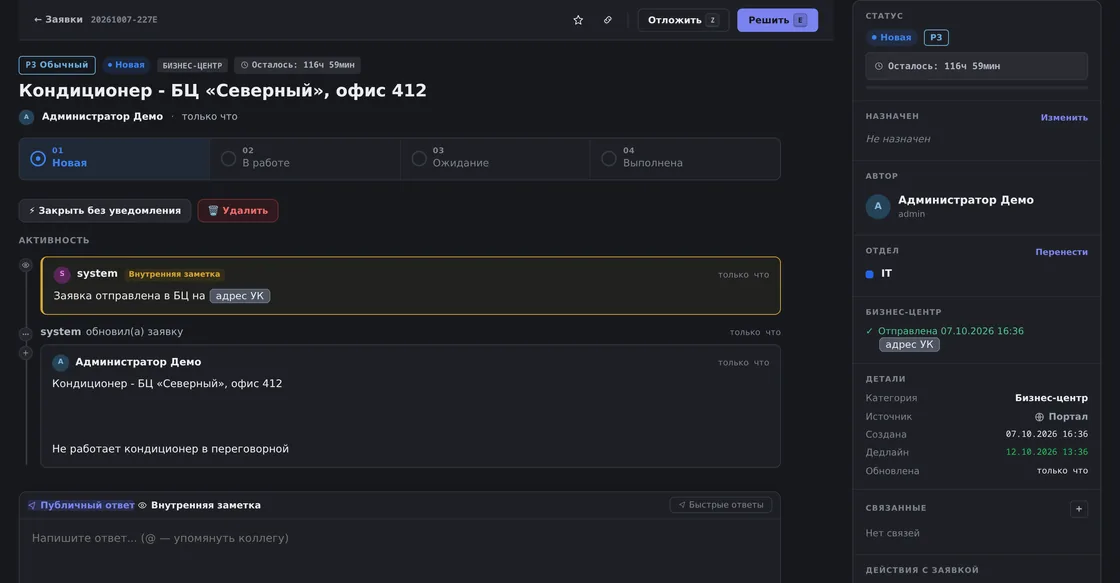This screenshot has height=583, width=1120.
Task: Set ticket stage to 04 Выполнена
Action: [x=685, y=159]
